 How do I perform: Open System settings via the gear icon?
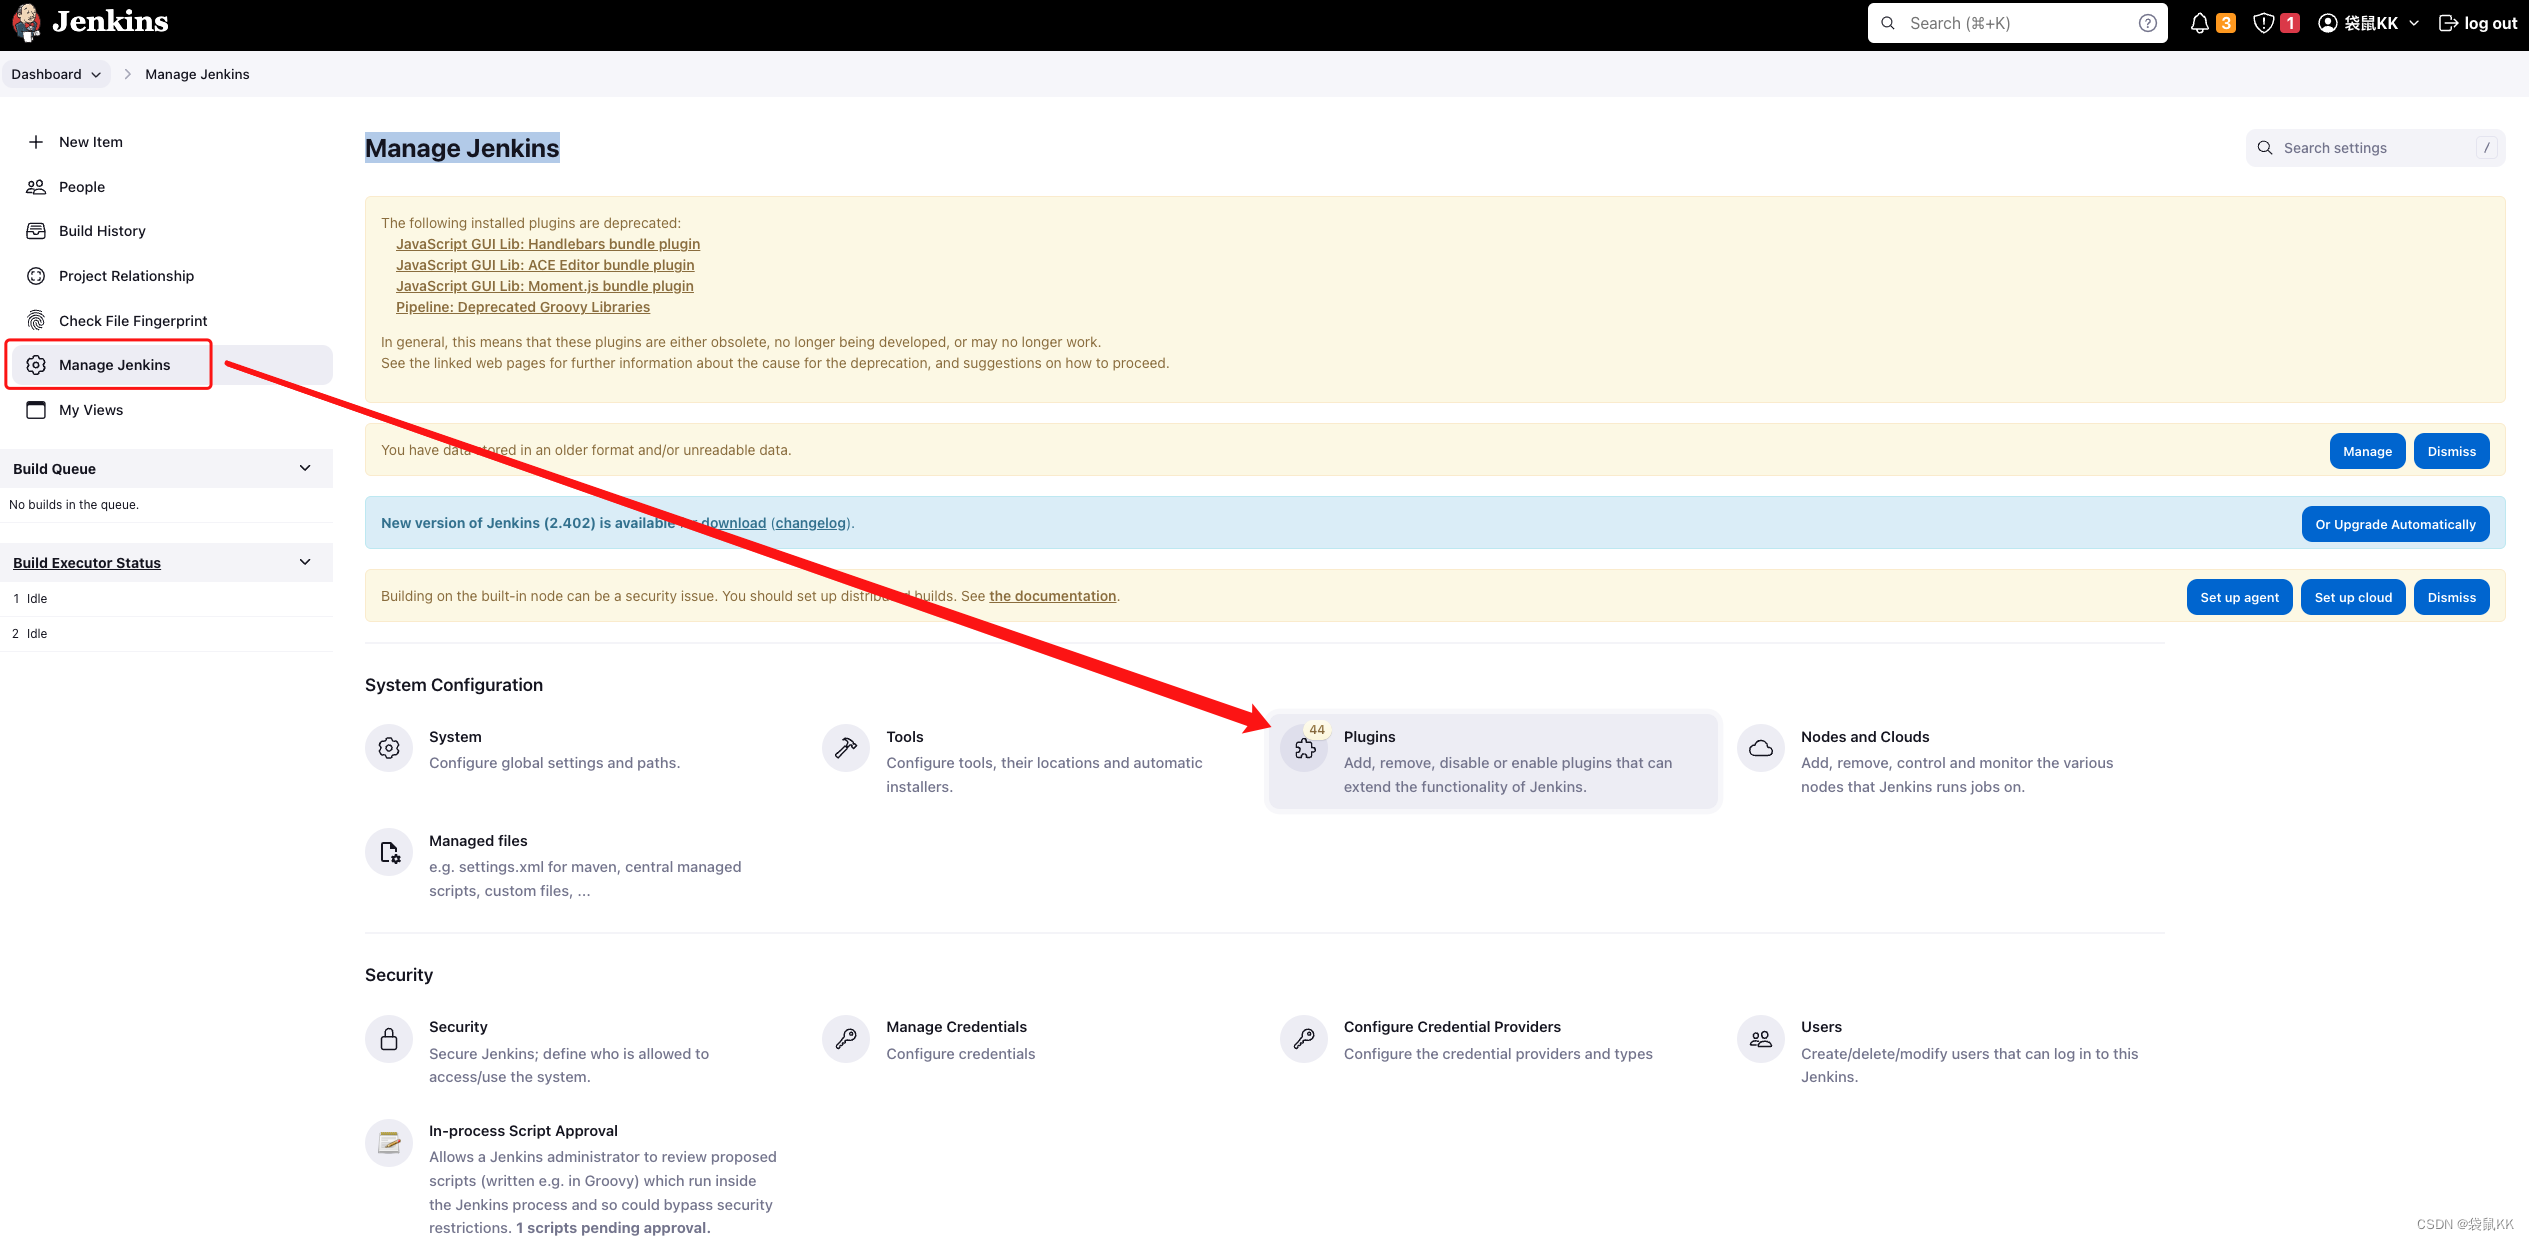[x=389, y=747]
